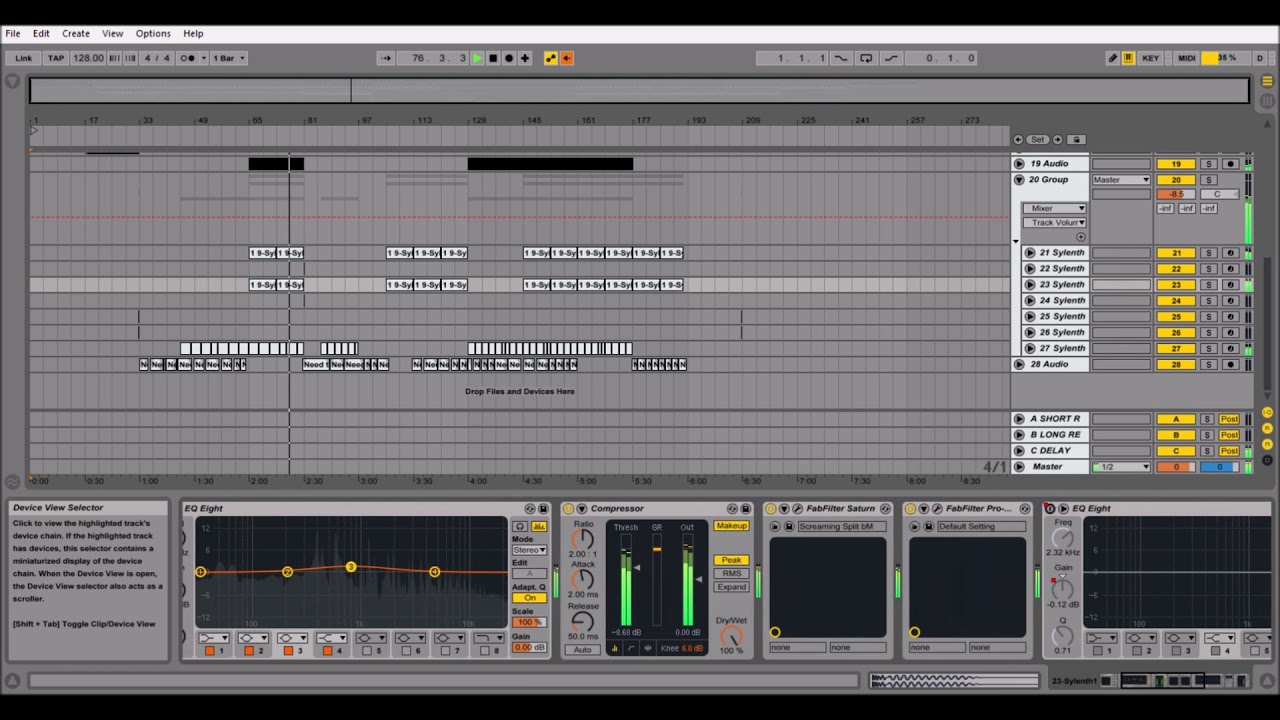Solo the 19 Audio track

(x=1208, y=164)
